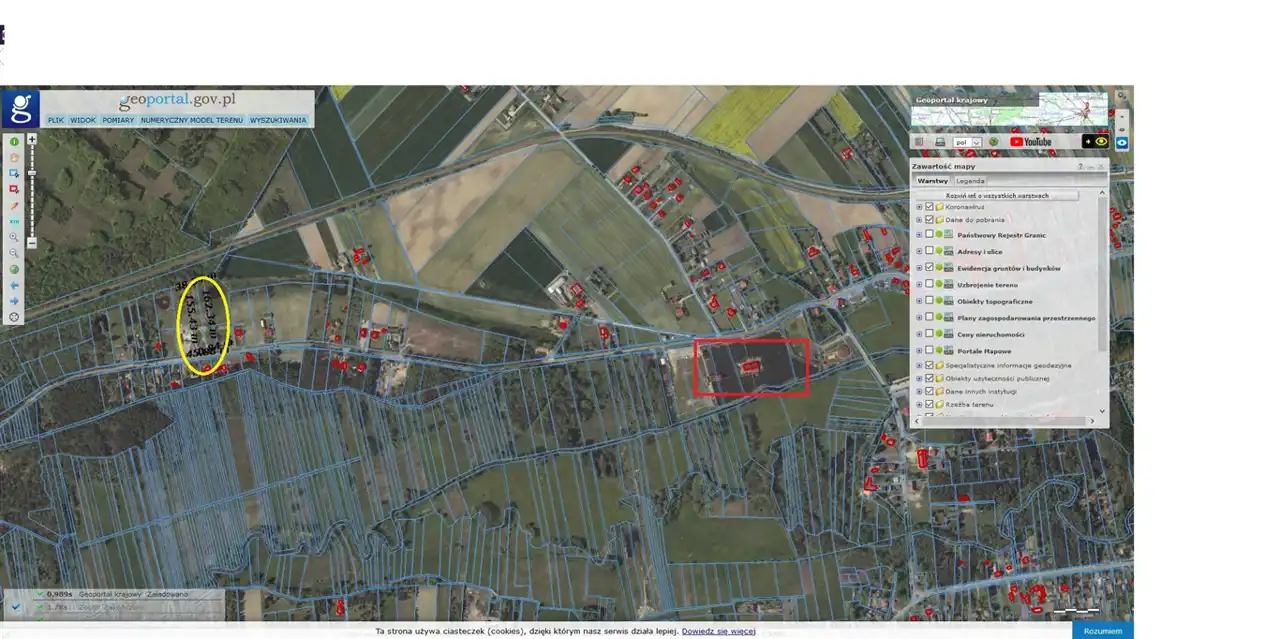Go to previous map view arrow
This screenshot has height=639, width=1280.
pyautogui.click(x=14, y=286)
